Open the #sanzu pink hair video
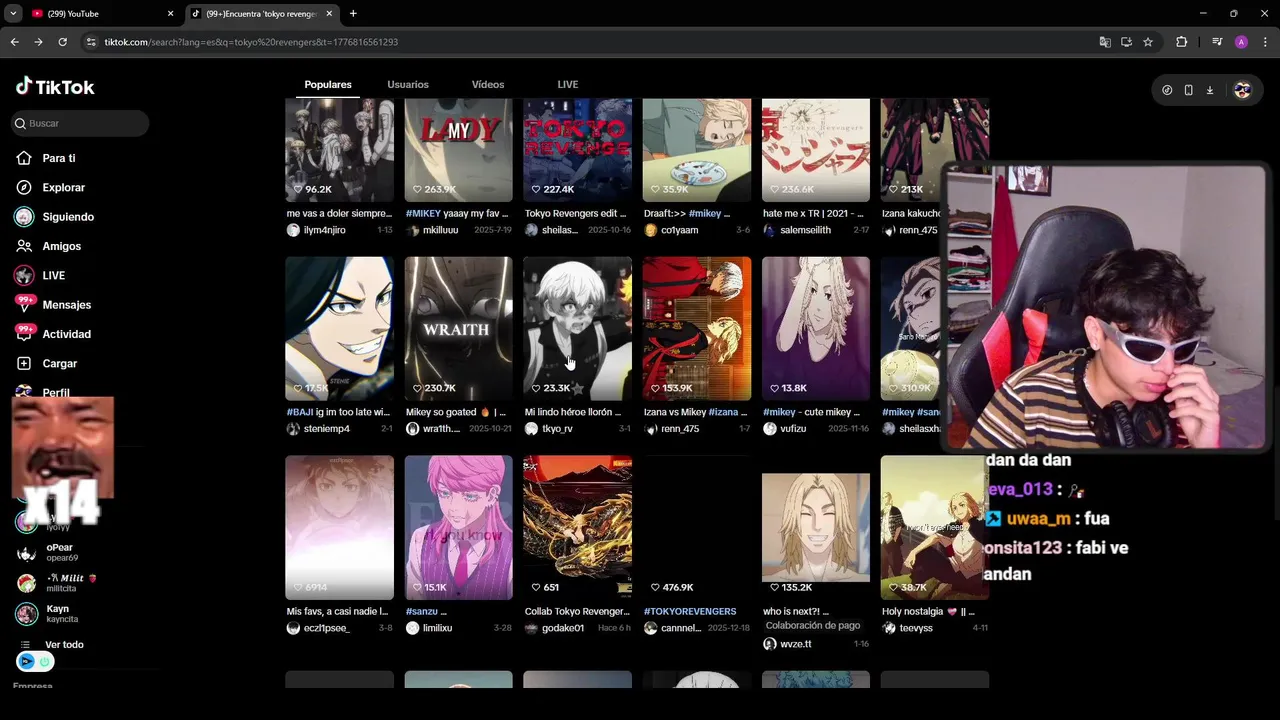 click(458, 527)
